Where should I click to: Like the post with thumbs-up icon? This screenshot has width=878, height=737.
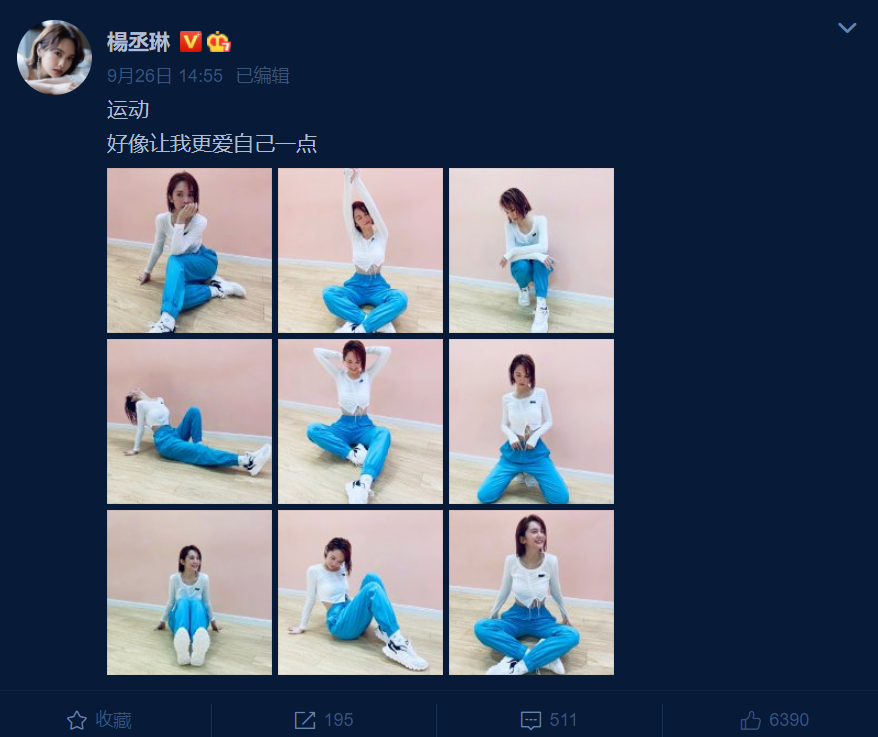tap(751, 720)
